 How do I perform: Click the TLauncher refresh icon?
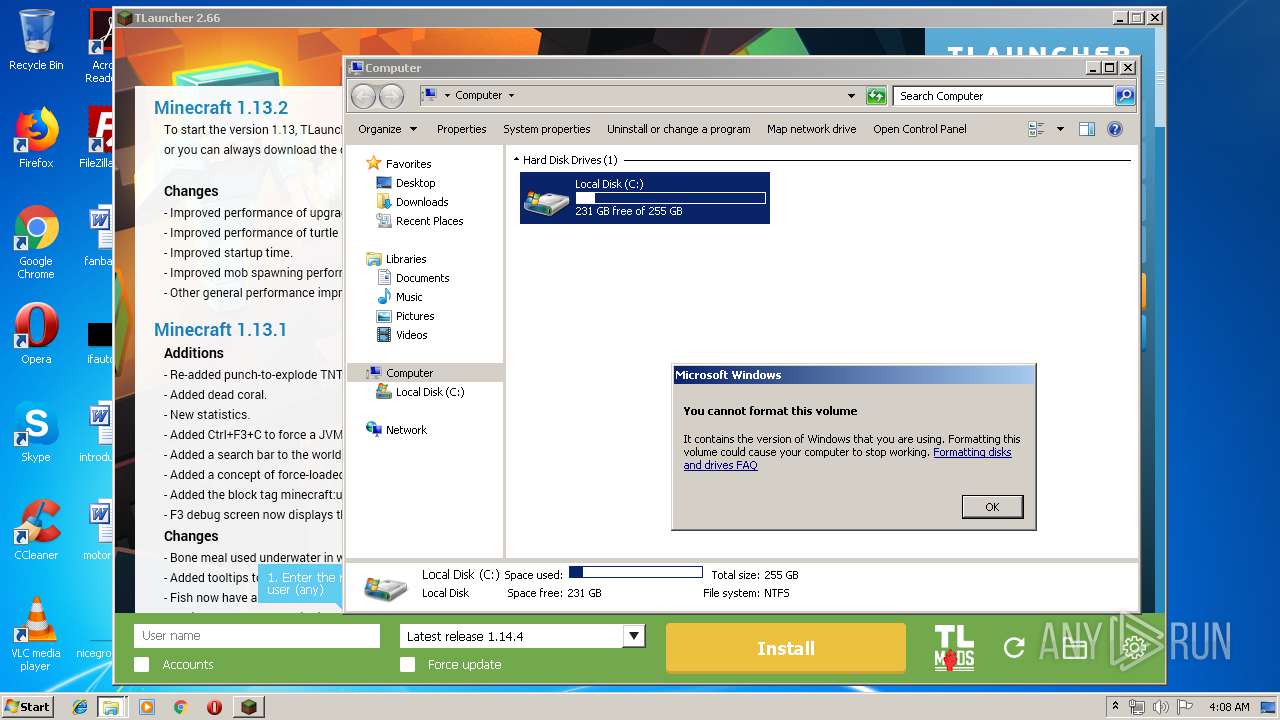point(1014,648)
